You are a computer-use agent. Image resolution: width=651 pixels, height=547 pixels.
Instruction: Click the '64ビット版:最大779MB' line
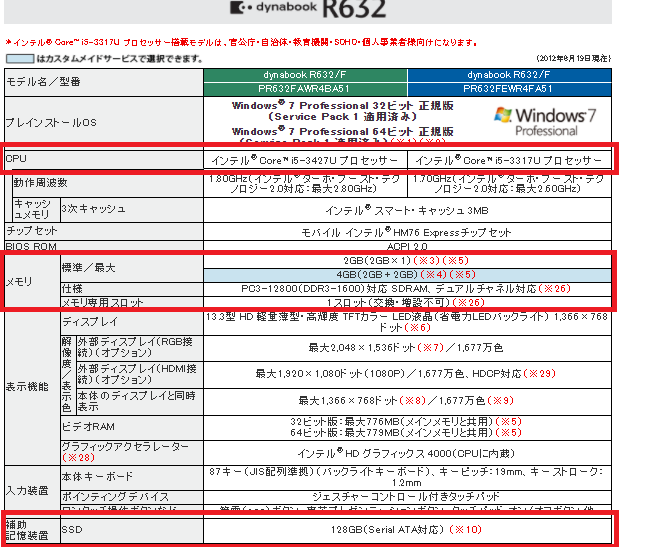(x=406, y=432)
